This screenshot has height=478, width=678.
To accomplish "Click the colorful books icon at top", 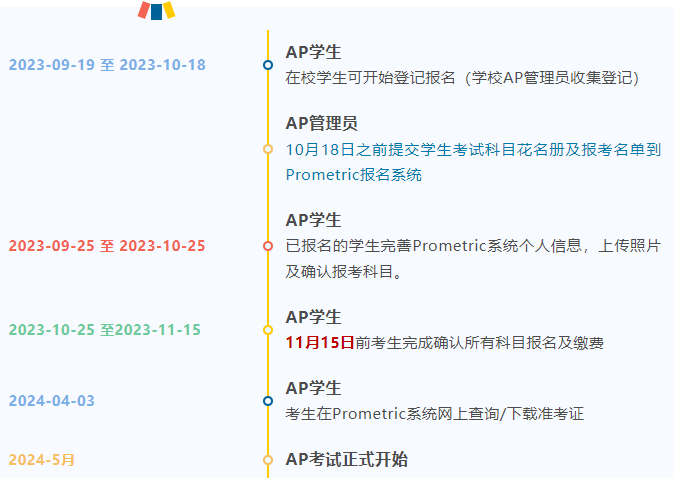I will click(x=157, y=10).
